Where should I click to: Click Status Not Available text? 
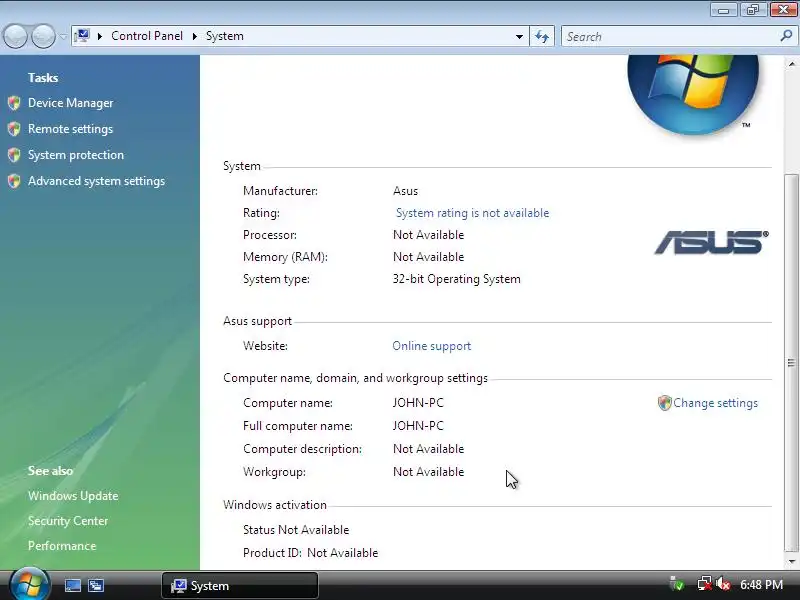[296, 530]
